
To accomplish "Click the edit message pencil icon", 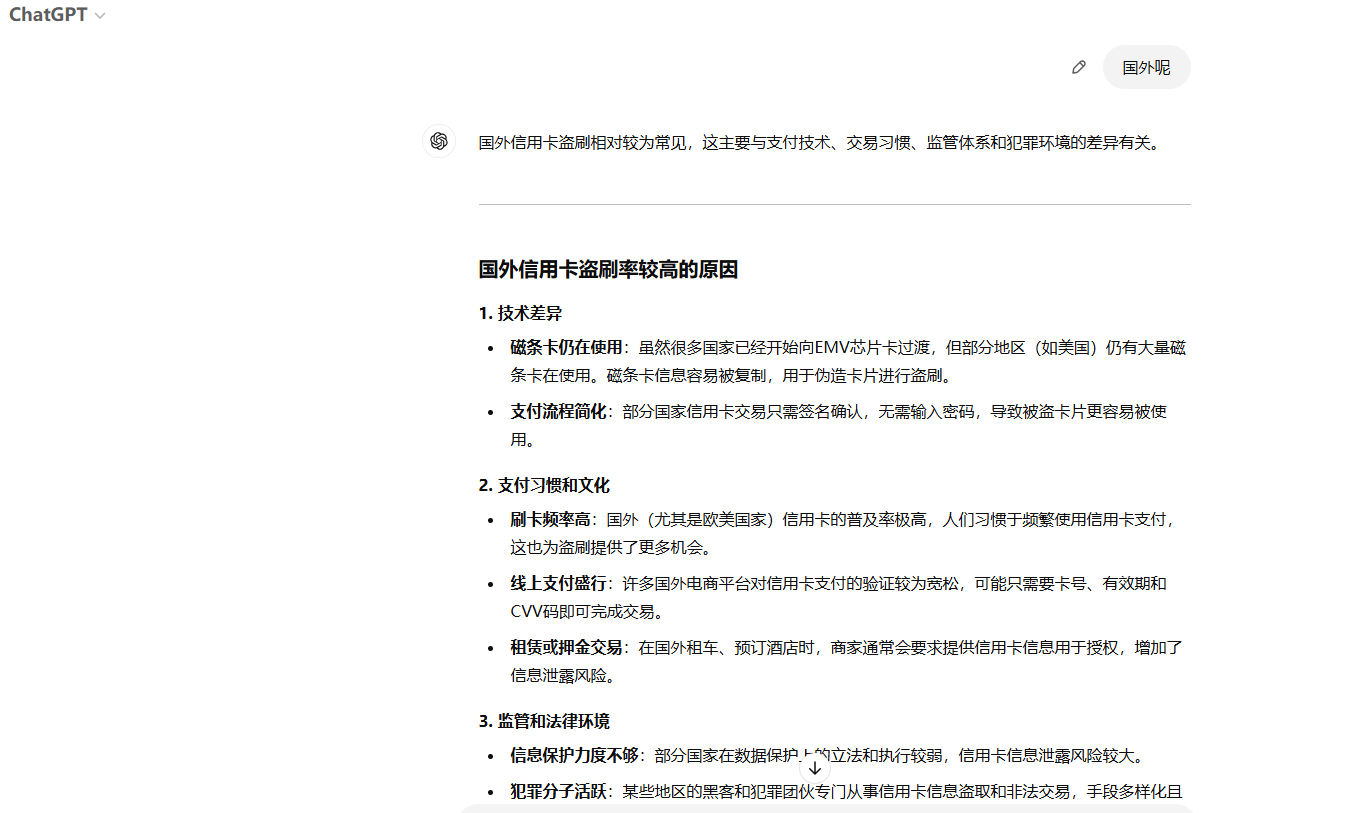I will coord(1078,67).
